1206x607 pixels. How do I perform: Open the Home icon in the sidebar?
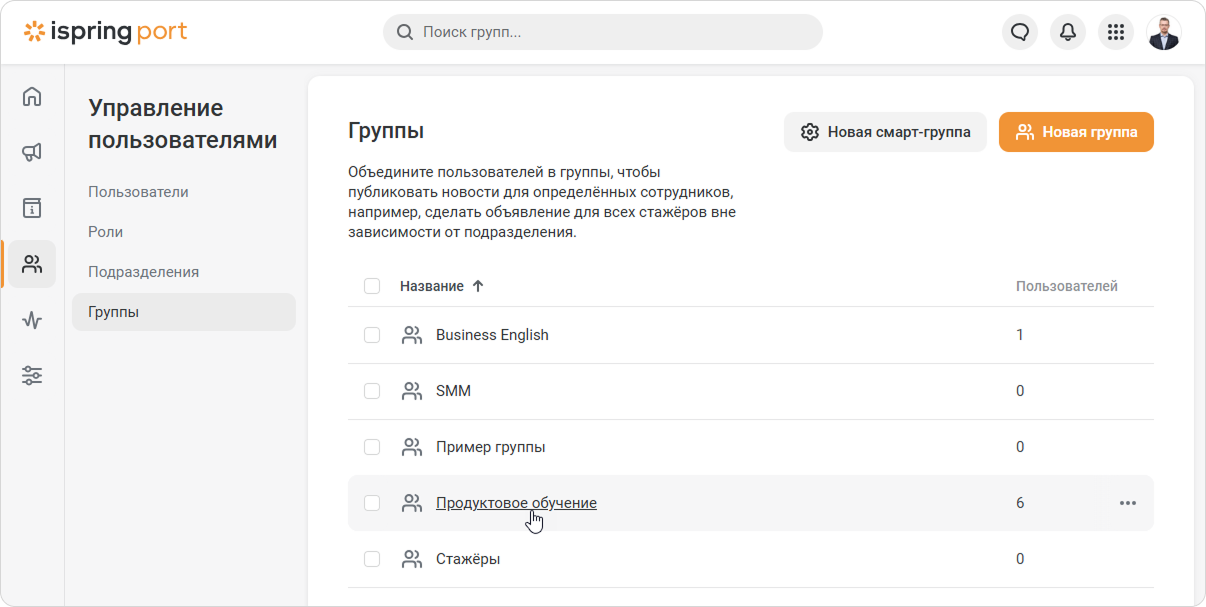32,97
